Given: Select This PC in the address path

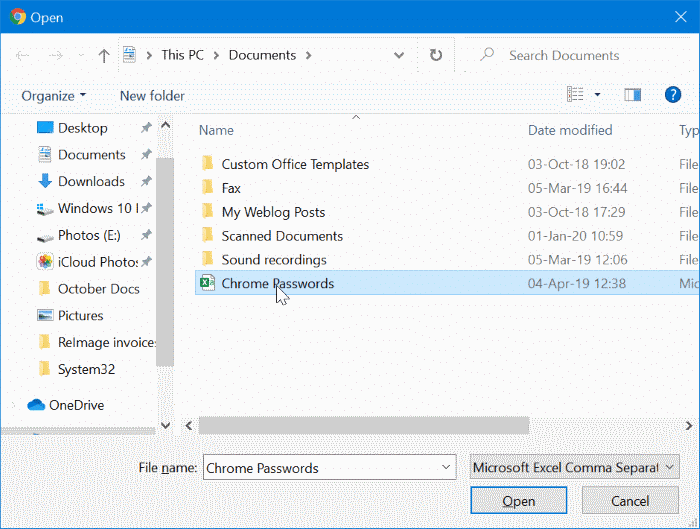Looking at the screenshot, I should click(182, 55).
